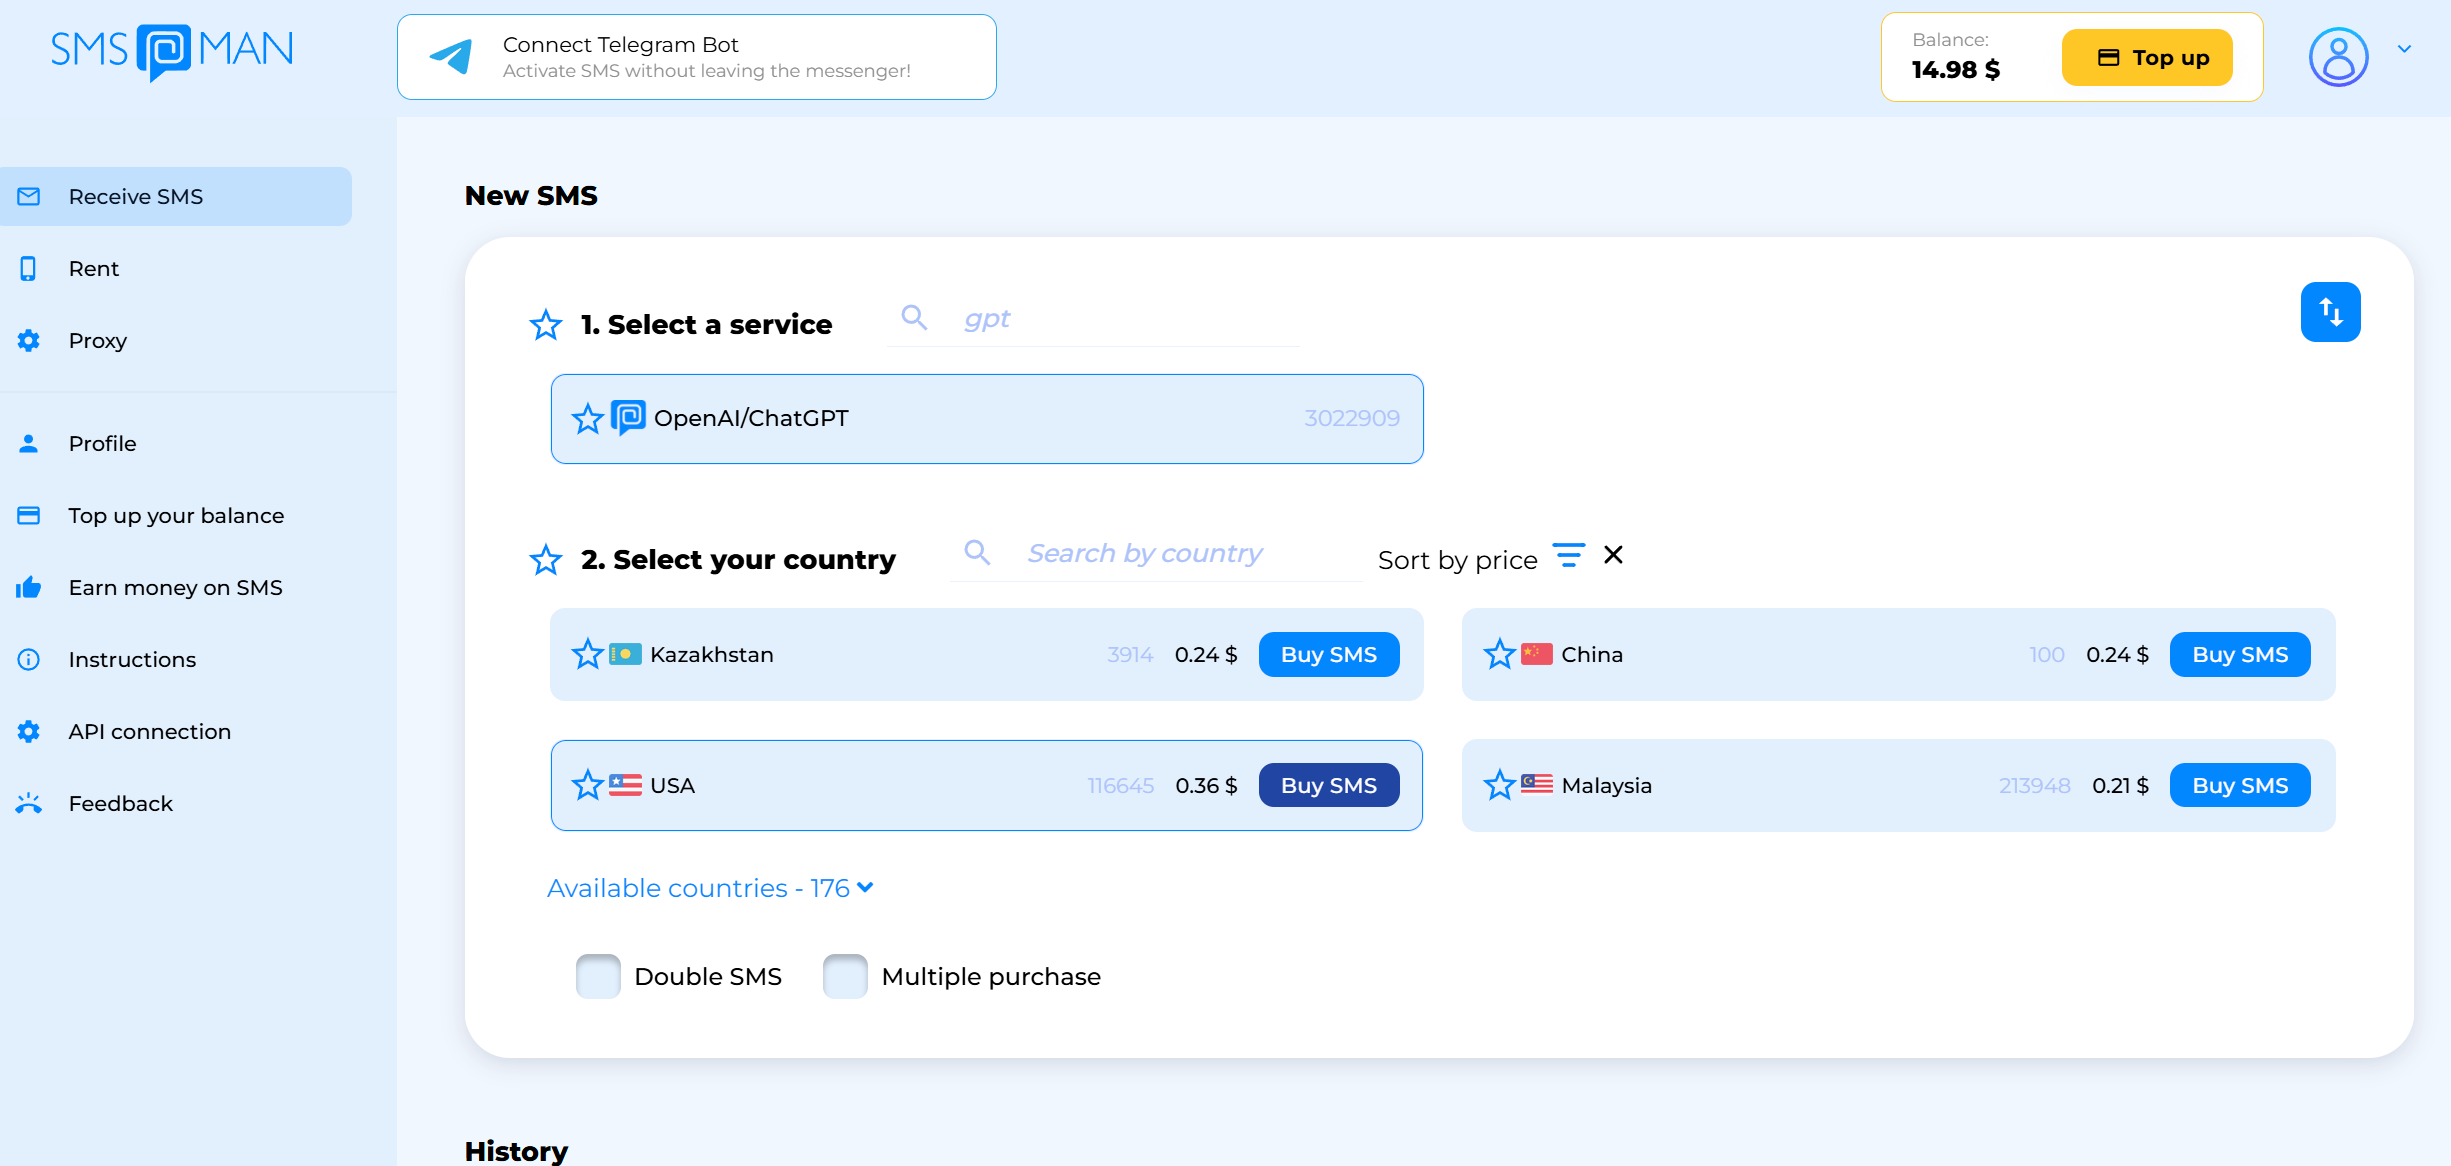The image size is (2451, 1166).
Task: Open the user avatar icon
Action: point(2338,57)
